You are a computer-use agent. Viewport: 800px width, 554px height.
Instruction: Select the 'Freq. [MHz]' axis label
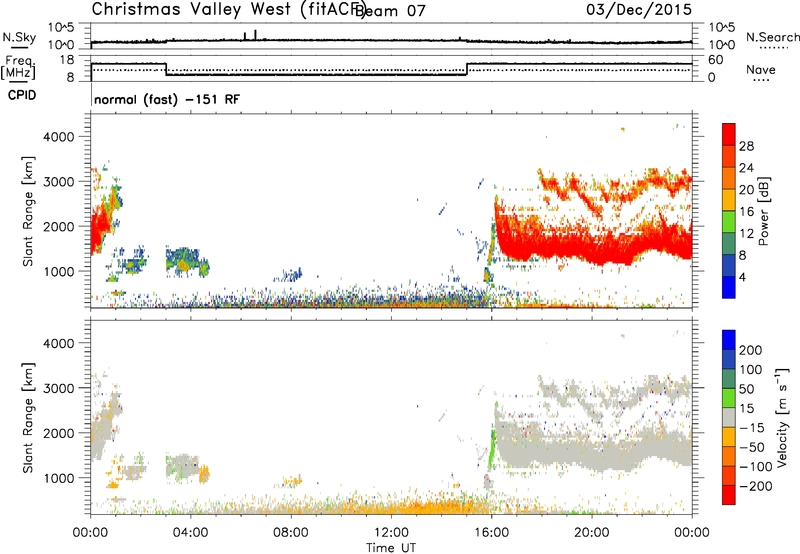(19, 67)
